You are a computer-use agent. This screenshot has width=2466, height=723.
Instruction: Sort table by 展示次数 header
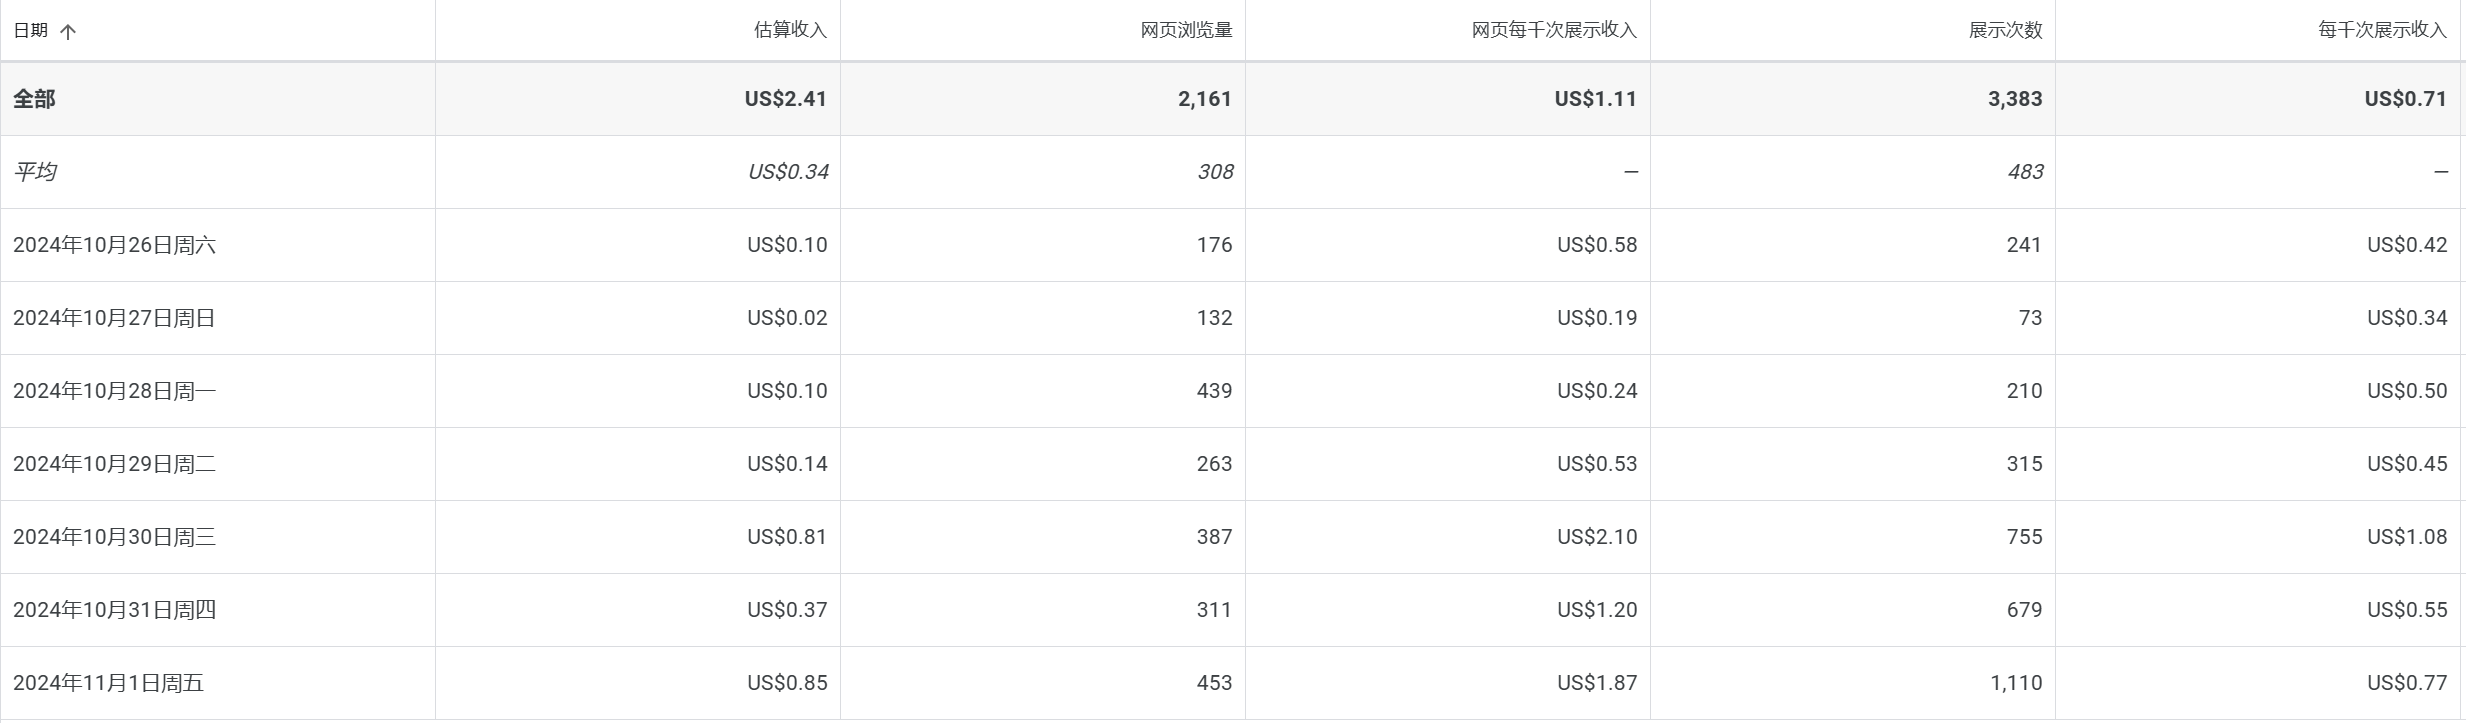[2004, 30]
